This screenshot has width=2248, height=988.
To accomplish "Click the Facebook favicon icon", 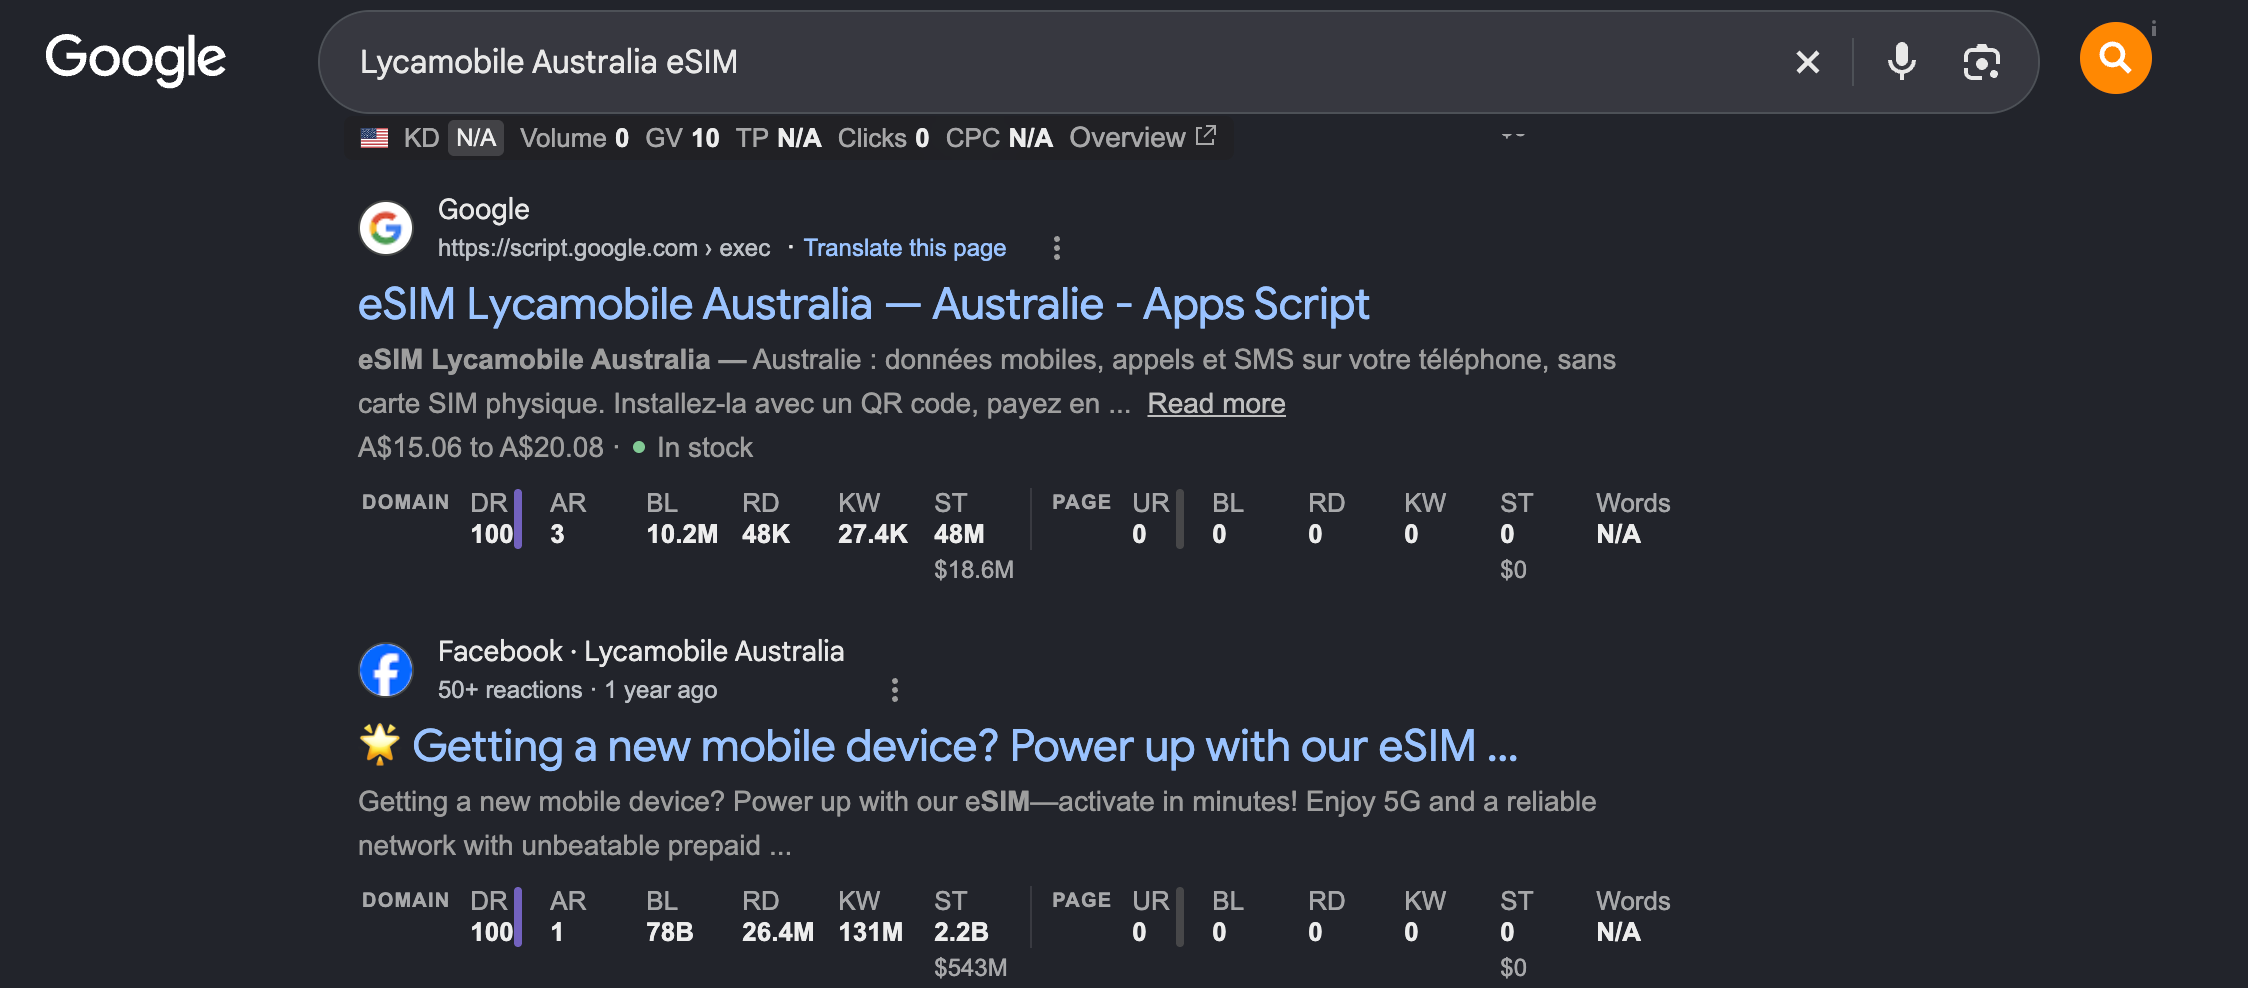I will click(x=386, y=670).
